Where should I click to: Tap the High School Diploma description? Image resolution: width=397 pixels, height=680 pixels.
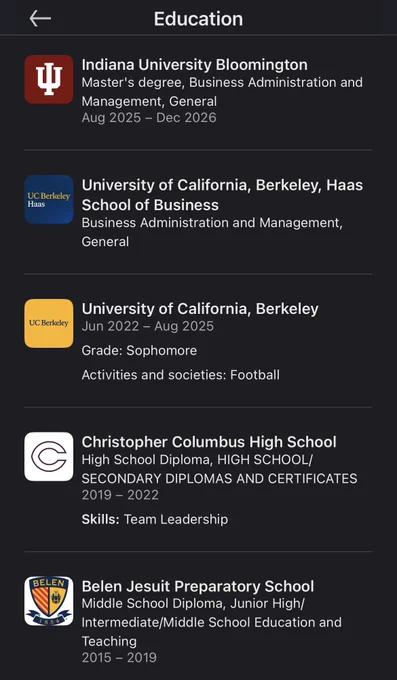click(220, 469)
